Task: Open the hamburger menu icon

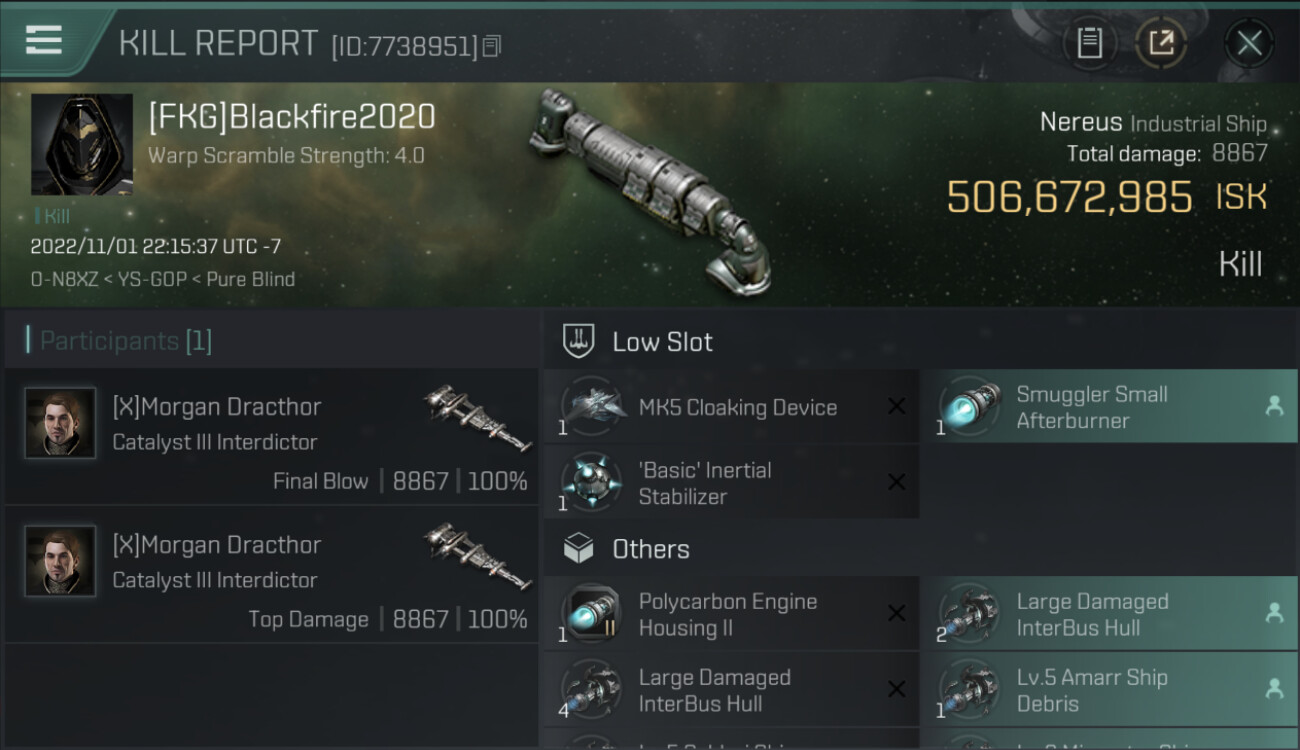Action: coord(44,40)
